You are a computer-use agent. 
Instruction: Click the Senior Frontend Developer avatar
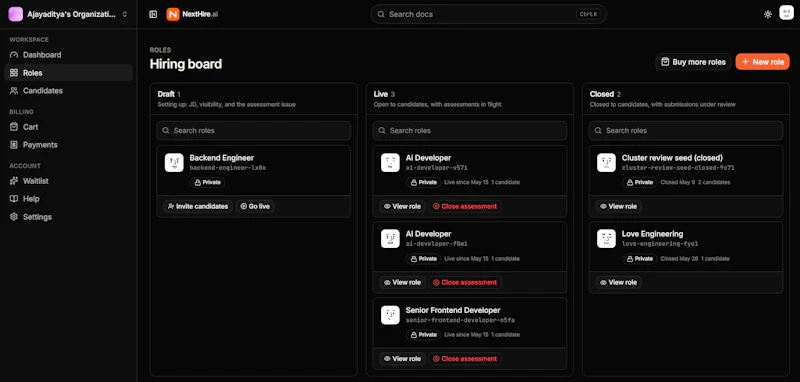pos(390,315)
